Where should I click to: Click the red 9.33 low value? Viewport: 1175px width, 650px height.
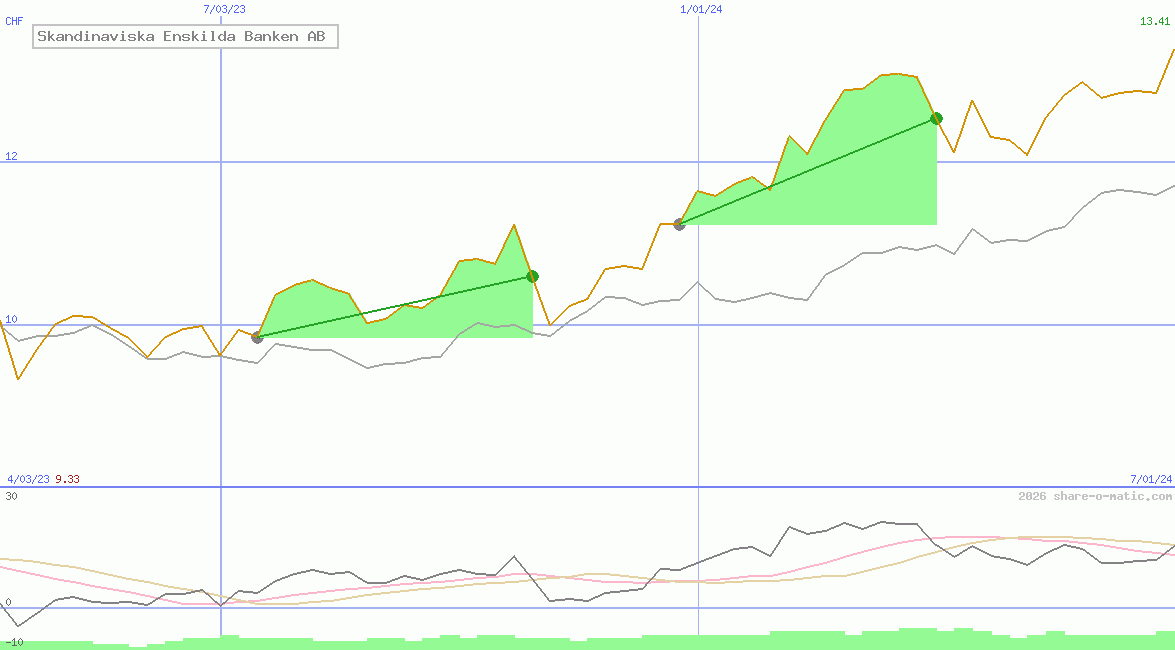(x=67, y=479)
